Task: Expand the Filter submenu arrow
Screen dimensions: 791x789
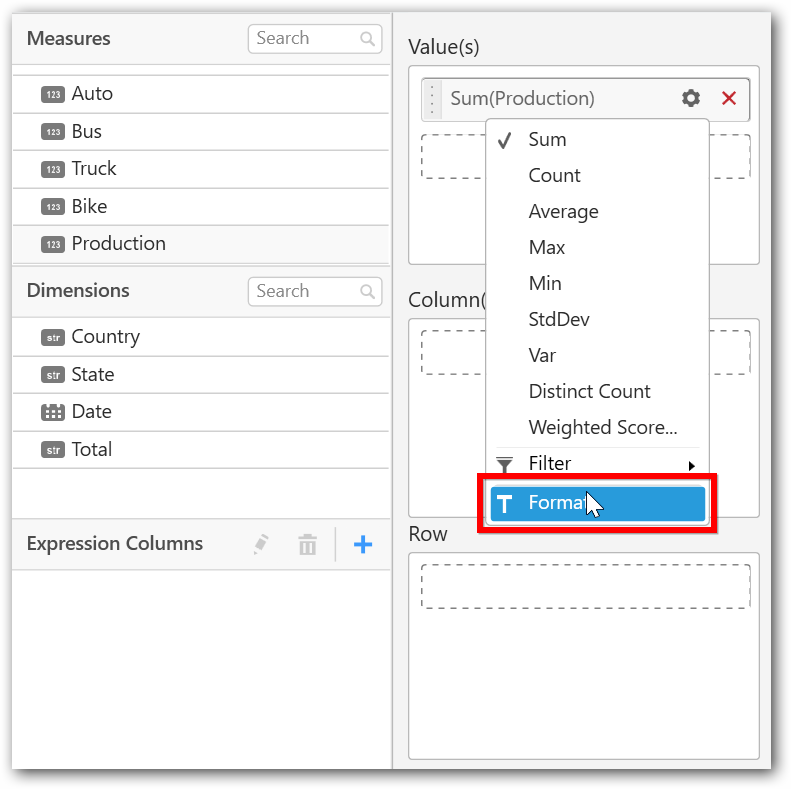Action: pos(691,465)
